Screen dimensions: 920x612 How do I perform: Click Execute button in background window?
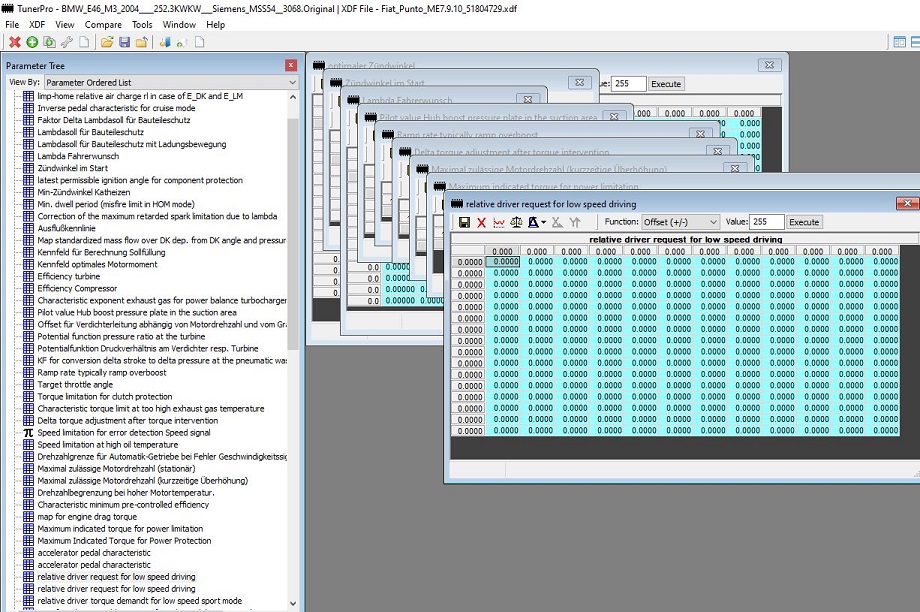tap(666, 84)
